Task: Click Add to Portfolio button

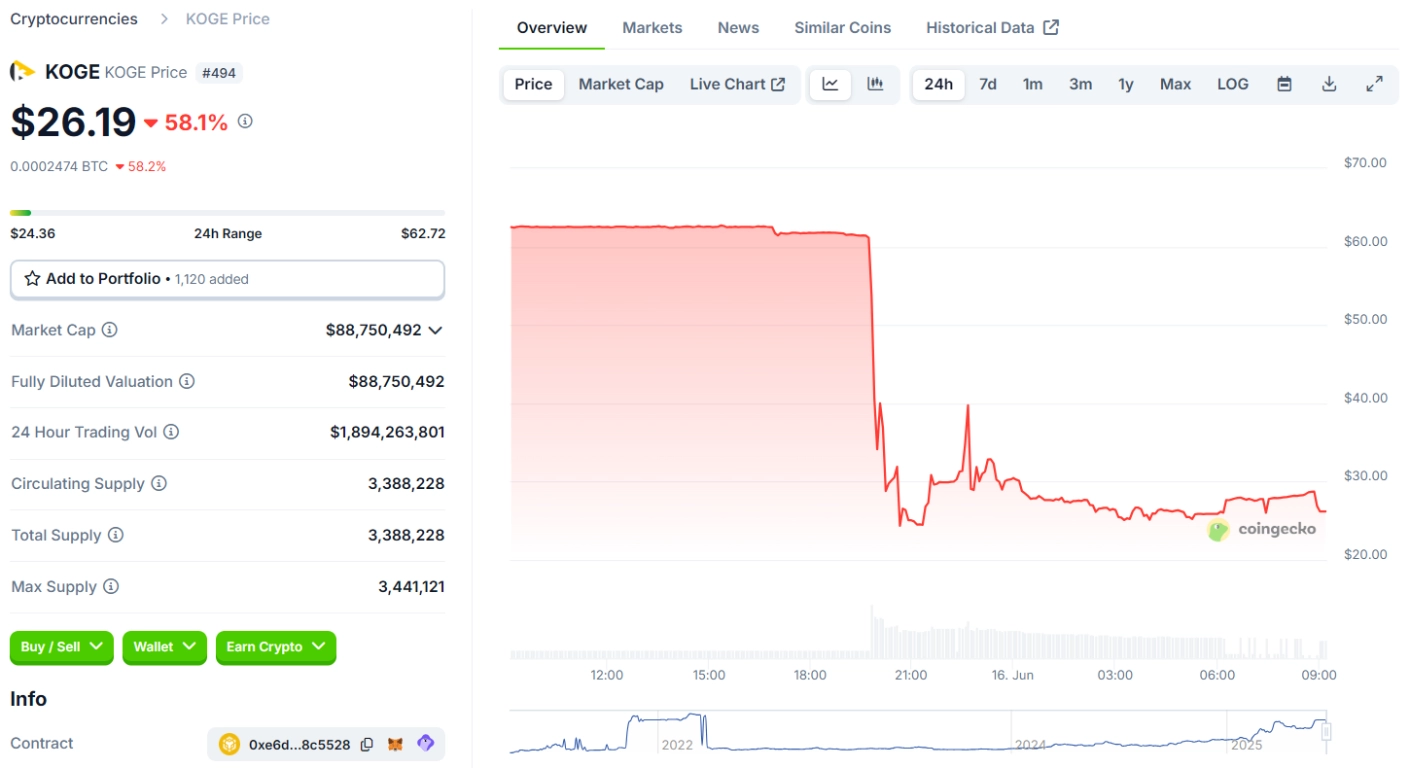Action: tap(227, 279)
